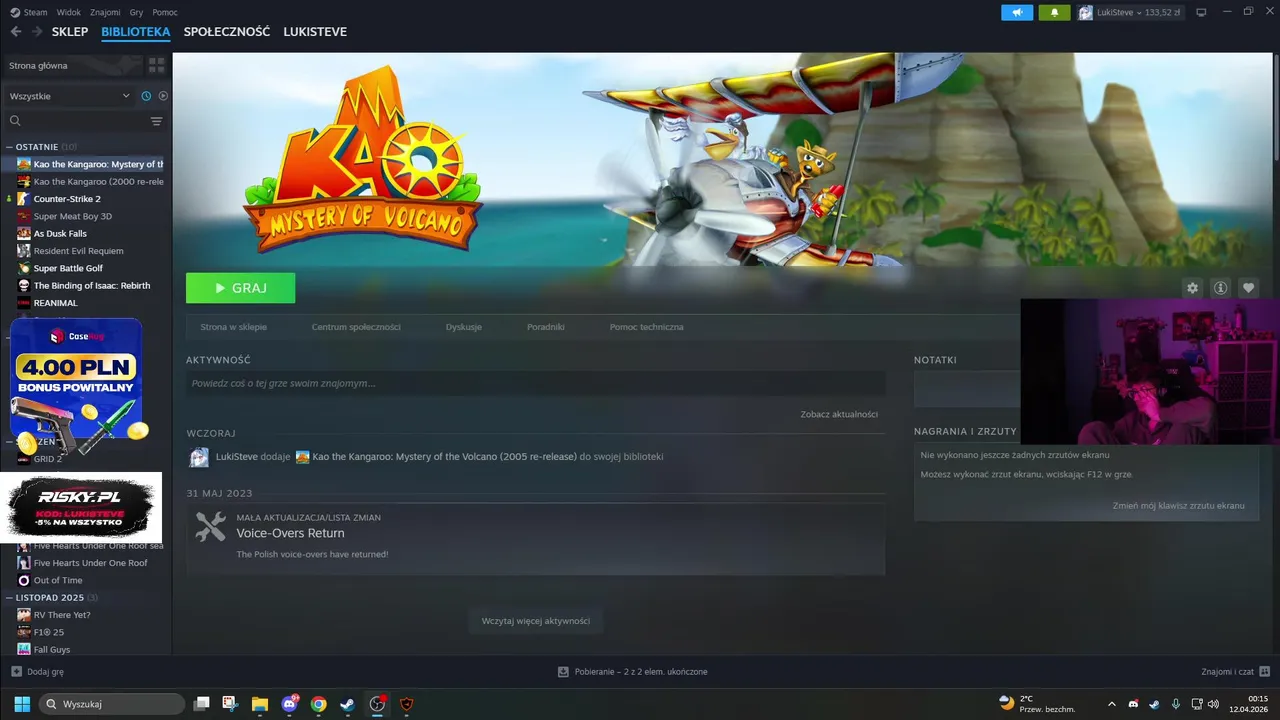Screen dimensions: 1280x720
Task: Open Voice-Overs Return update entry
Action: (535, 539)
